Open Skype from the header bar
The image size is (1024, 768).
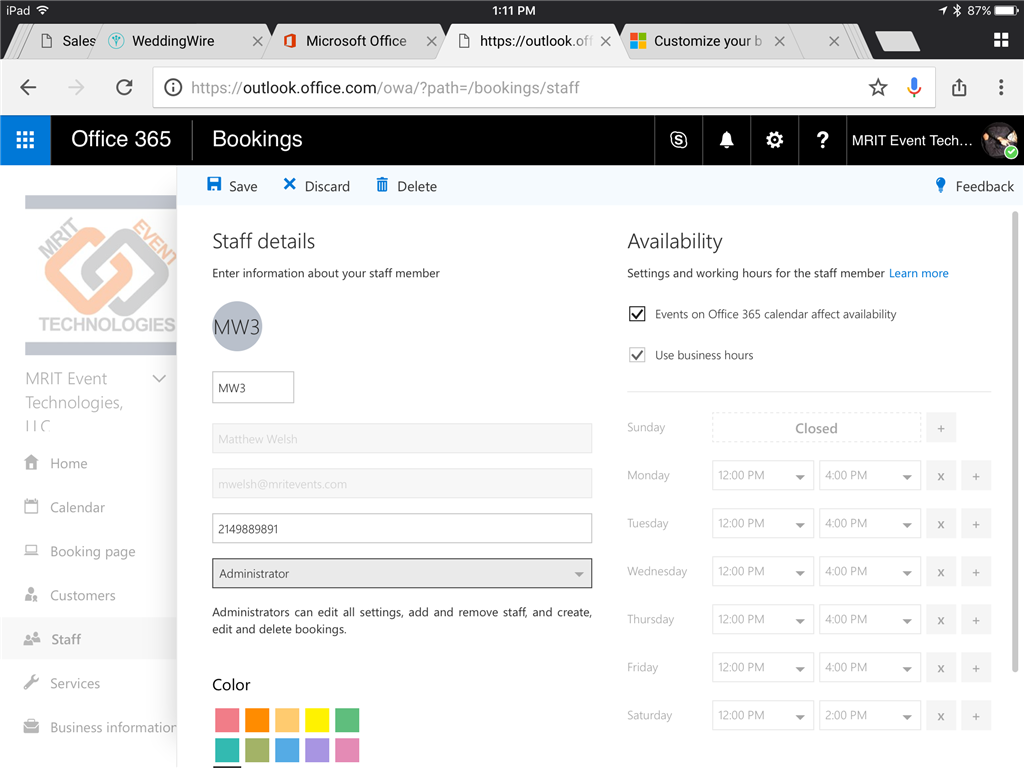click(679, 140)
